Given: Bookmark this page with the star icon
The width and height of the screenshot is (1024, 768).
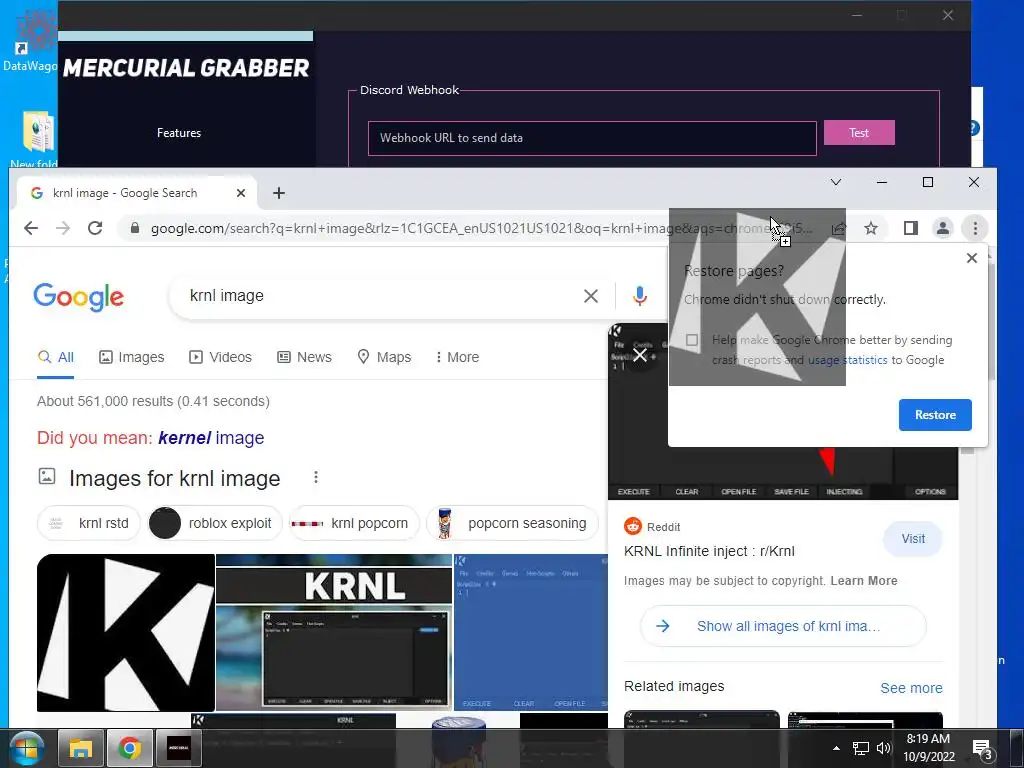Looking at the screenshot, I should click(x=871, y=228).
